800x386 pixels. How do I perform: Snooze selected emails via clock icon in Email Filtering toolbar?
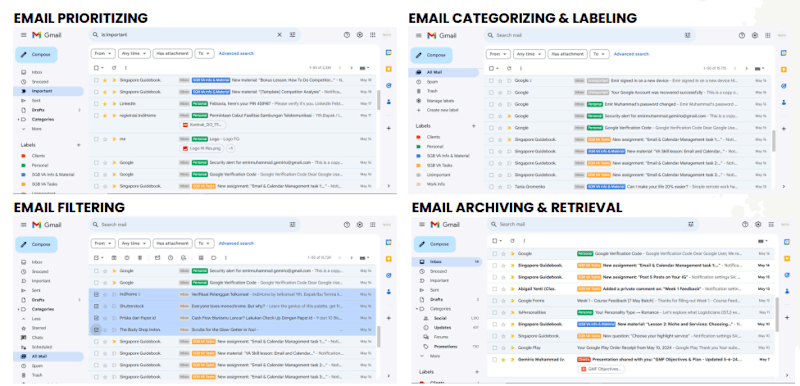point(170,258)
